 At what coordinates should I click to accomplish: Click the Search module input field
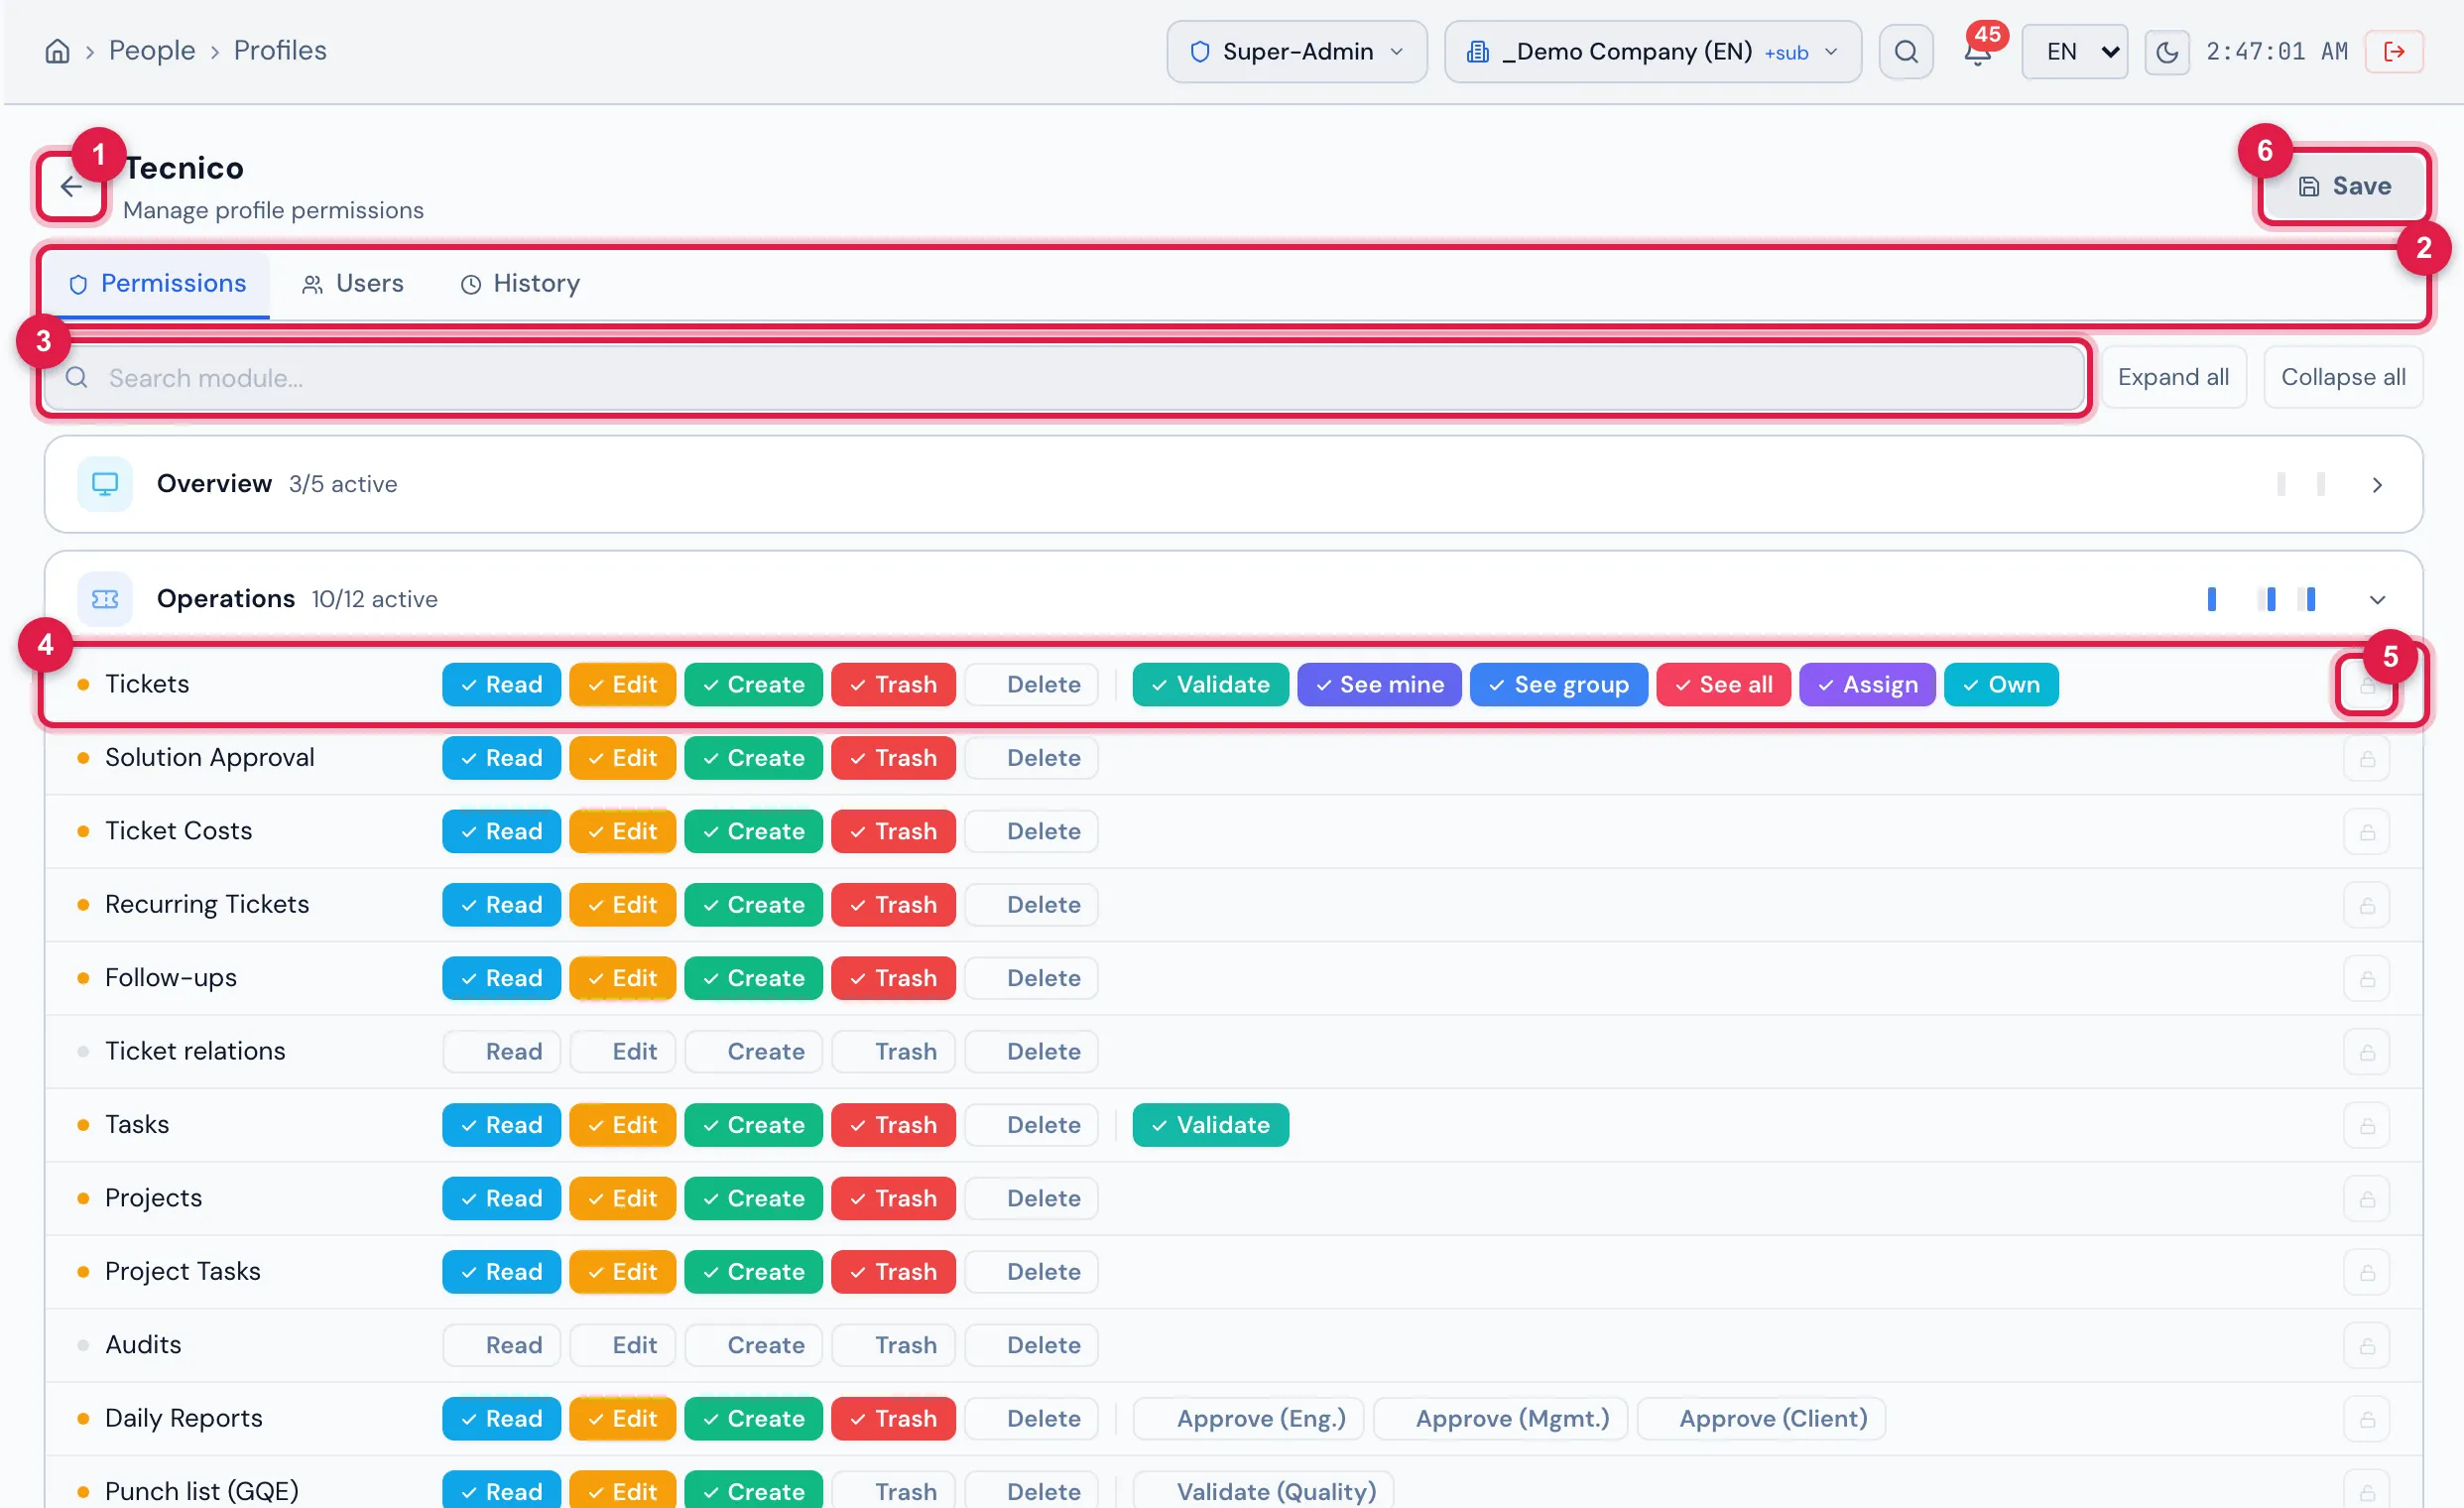pyautogui.click(x=1064, y=378)
